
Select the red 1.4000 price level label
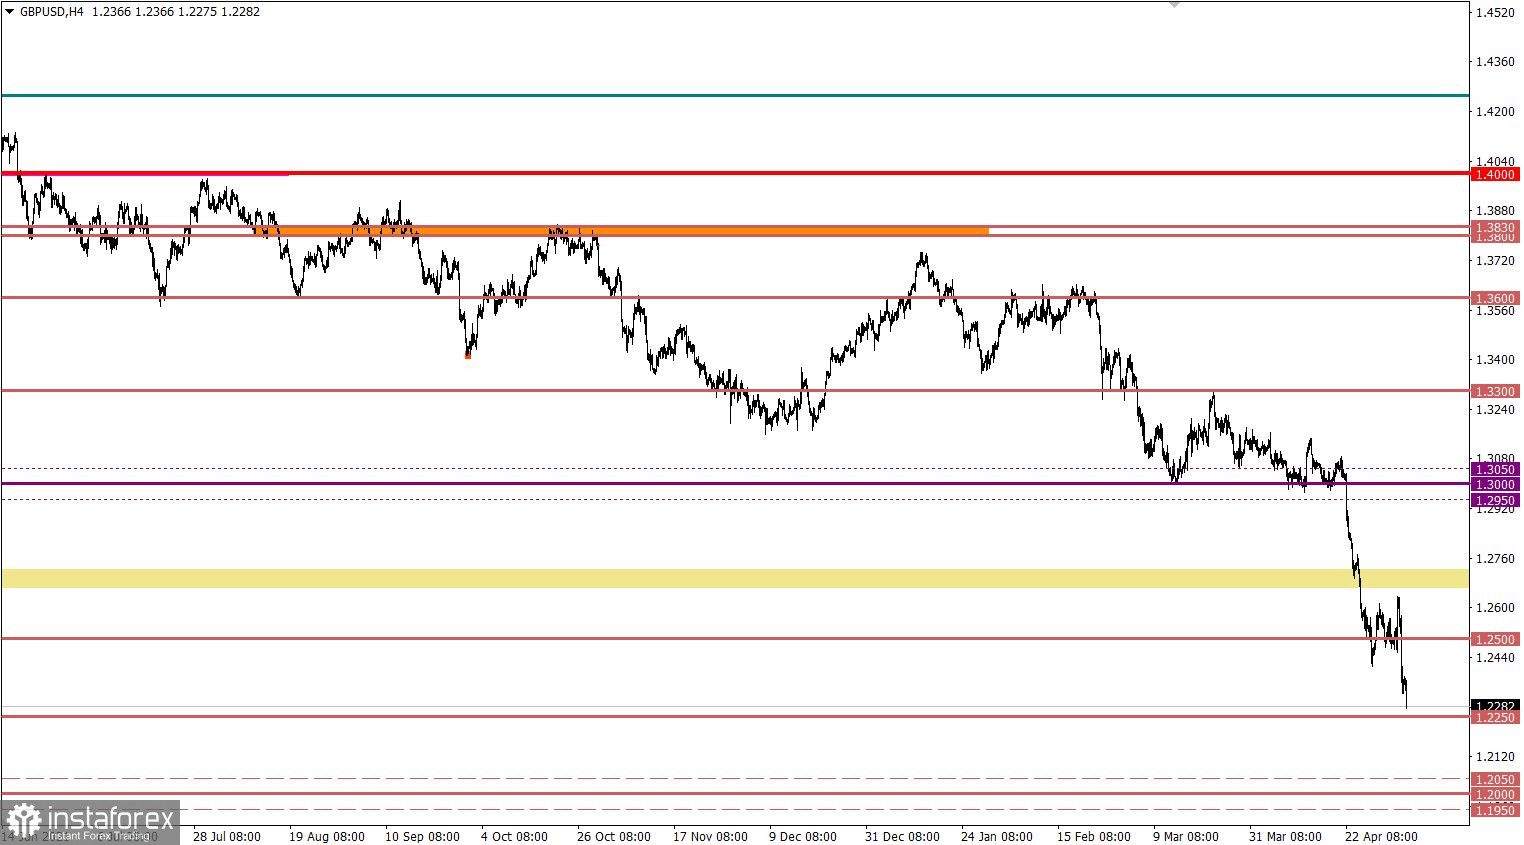point(1495,174)
